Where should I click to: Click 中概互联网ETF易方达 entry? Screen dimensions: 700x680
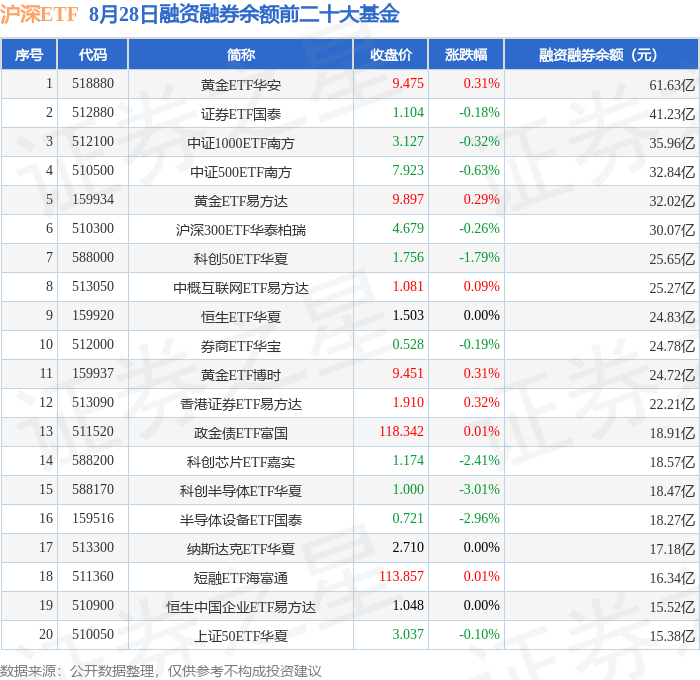click(241, 288)
